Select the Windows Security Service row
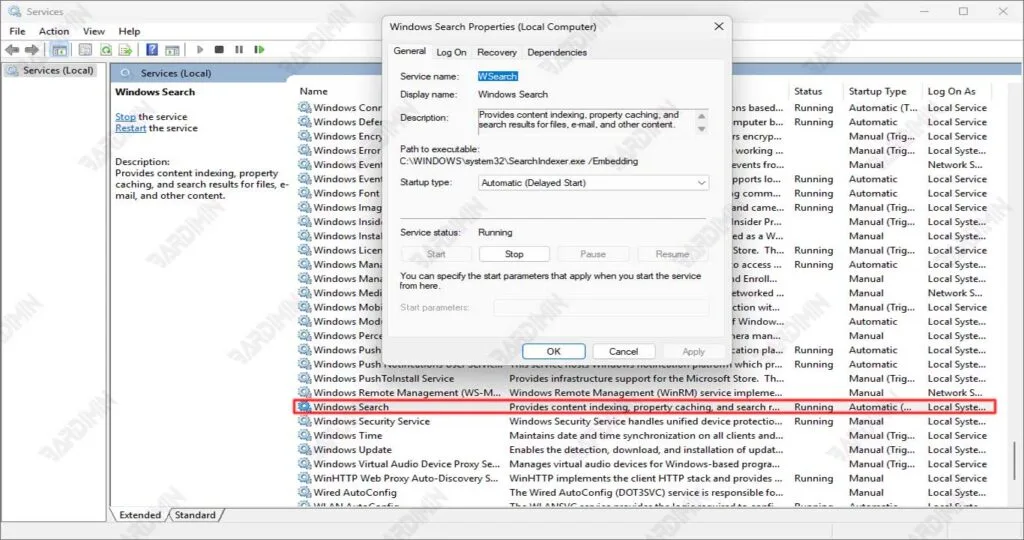Image resolution: width=1024 pixels, height=540 pixels. [x=645, y=421]
